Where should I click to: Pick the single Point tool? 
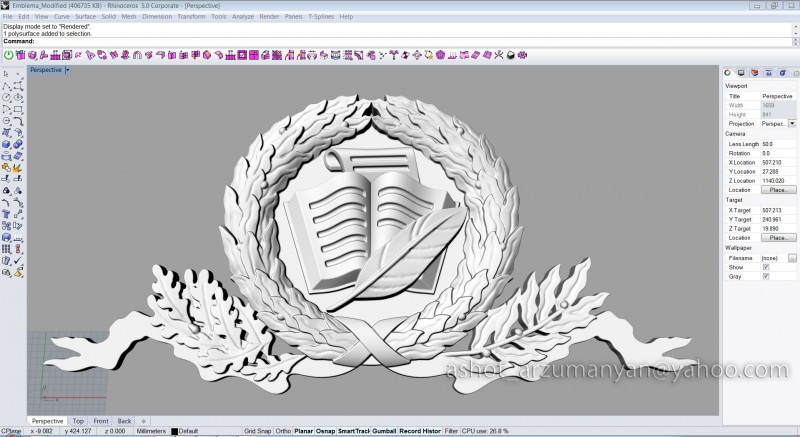tap(18, 74)
